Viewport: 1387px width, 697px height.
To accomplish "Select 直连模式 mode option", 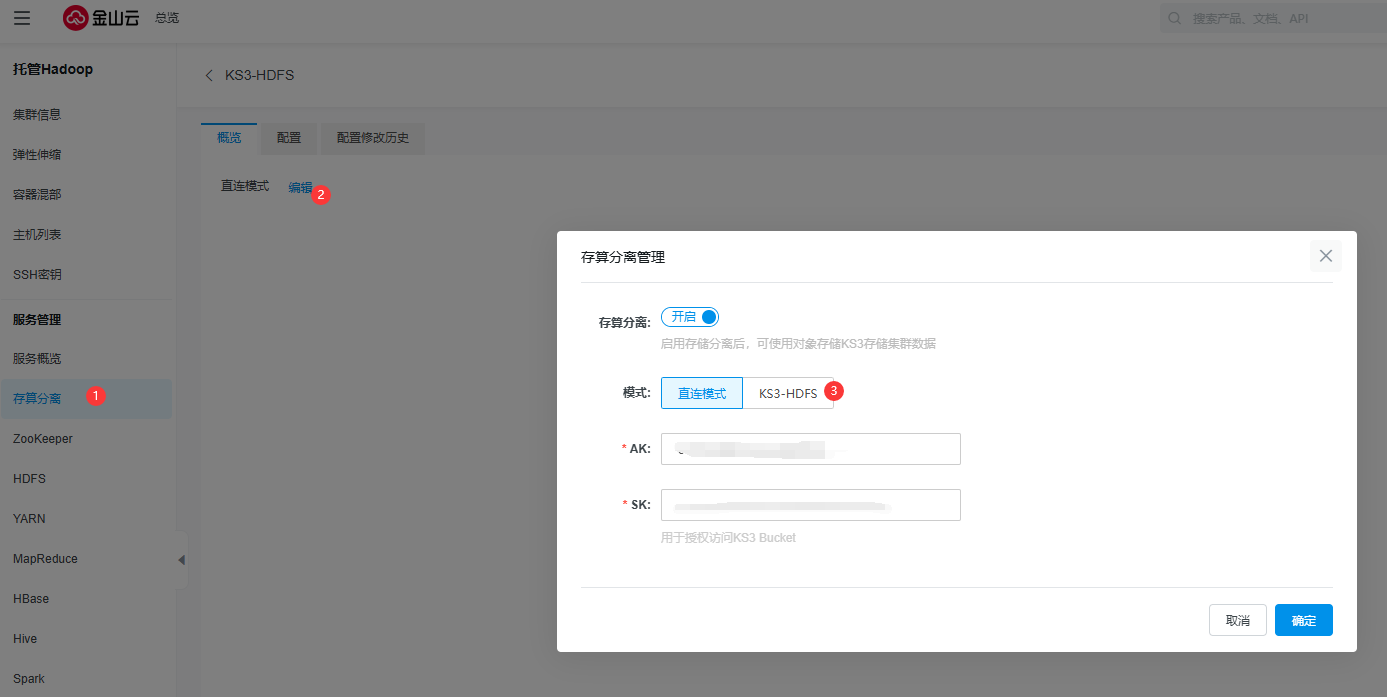I will click(702, 394).
